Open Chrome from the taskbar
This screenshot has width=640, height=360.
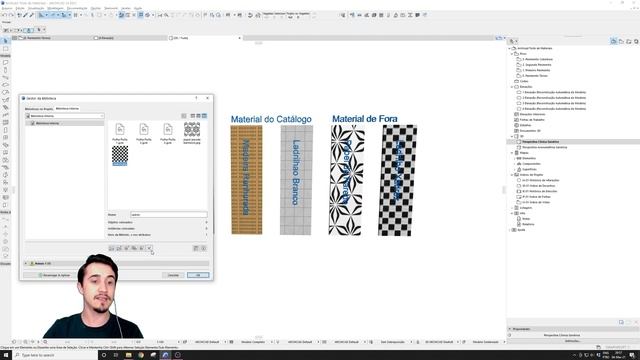click(x=141, y=355)
